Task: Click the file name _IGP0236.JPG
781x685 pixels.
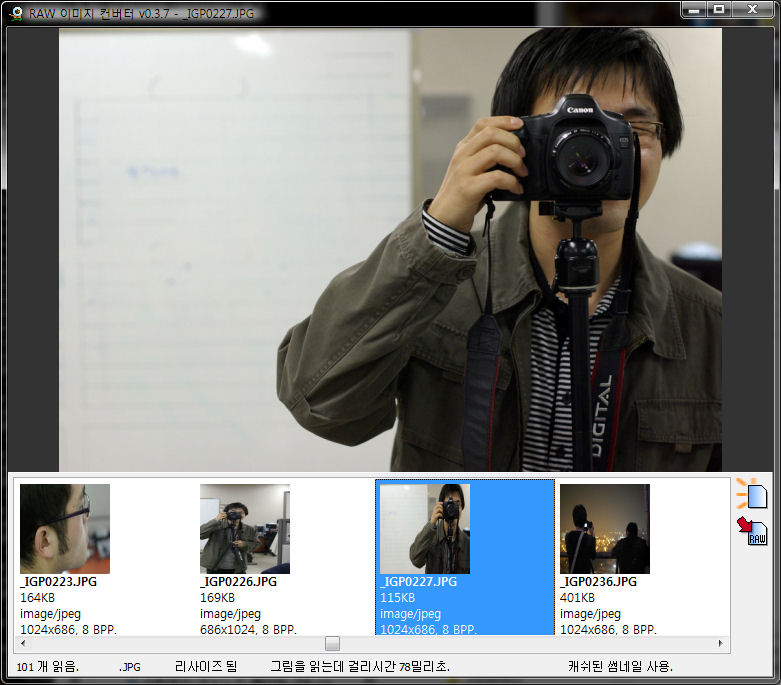Action: coord(598,581)
